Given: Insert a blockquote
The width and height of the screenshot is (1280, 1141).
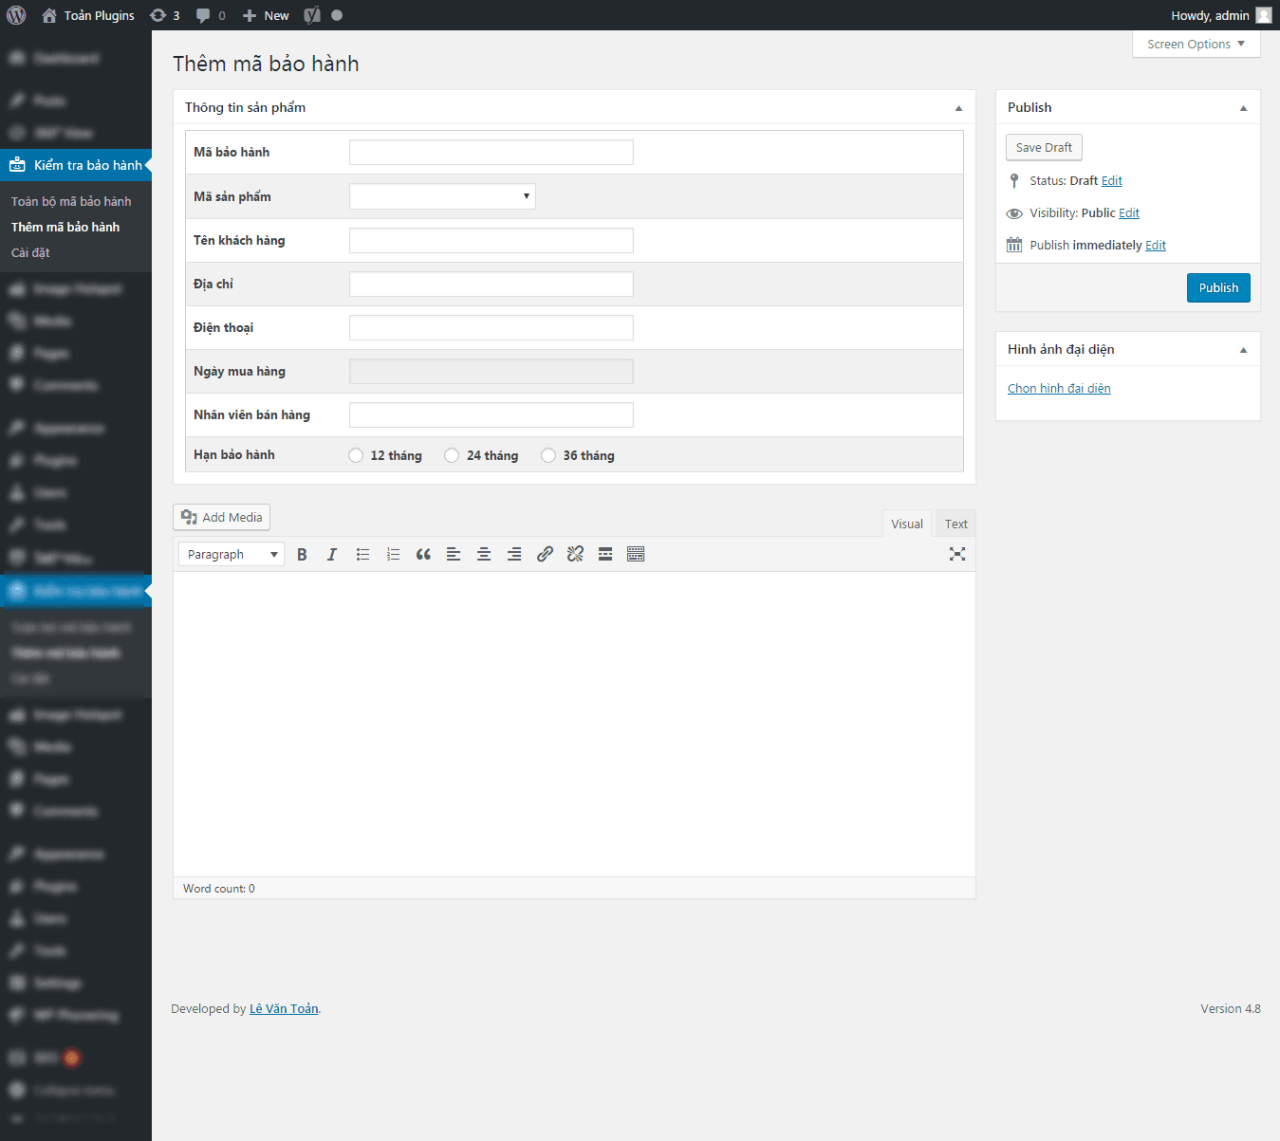Looking at the screenshot, I should 423,554.
